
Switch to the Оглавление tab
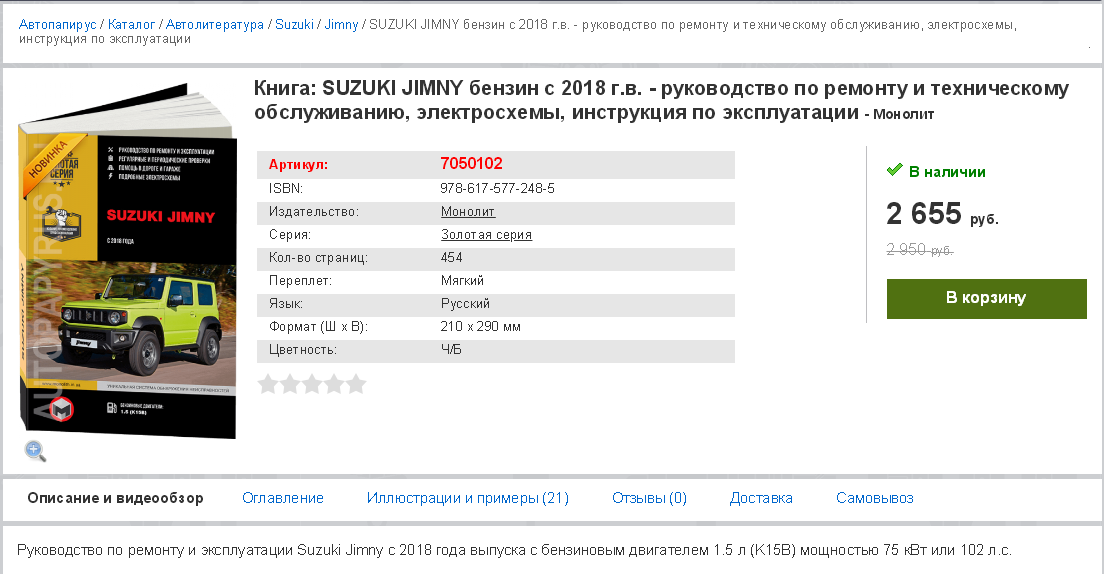tap(283, 498)
